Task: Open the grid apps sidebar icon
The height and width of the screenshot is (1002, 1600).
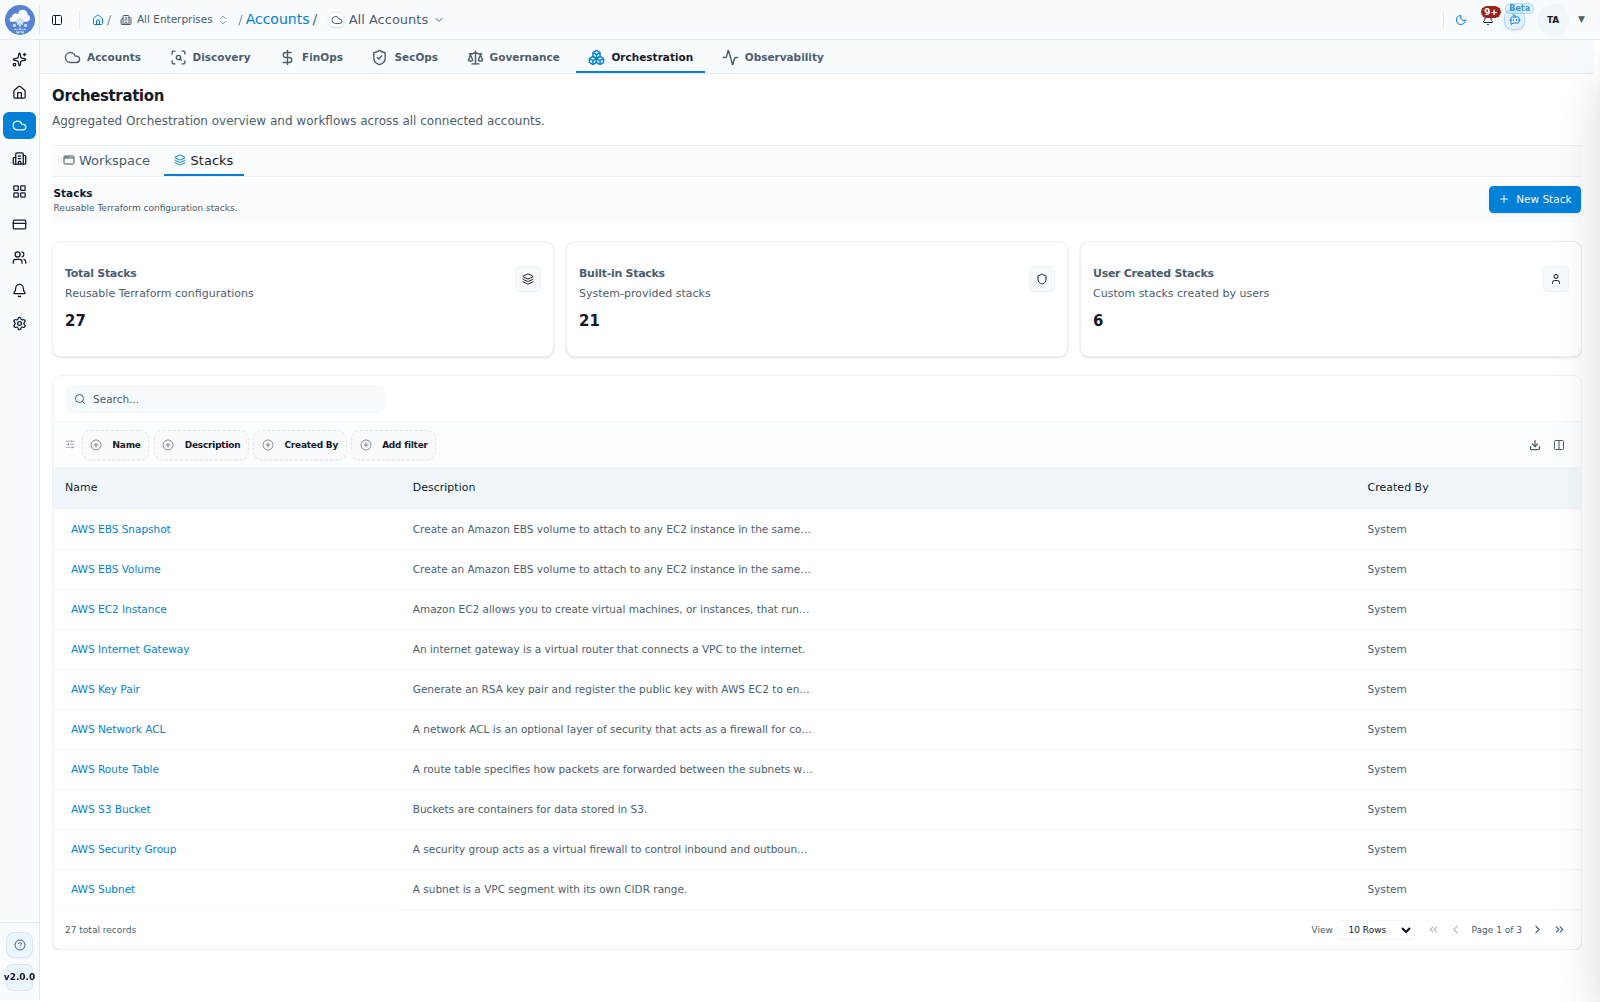Action: 19,192
